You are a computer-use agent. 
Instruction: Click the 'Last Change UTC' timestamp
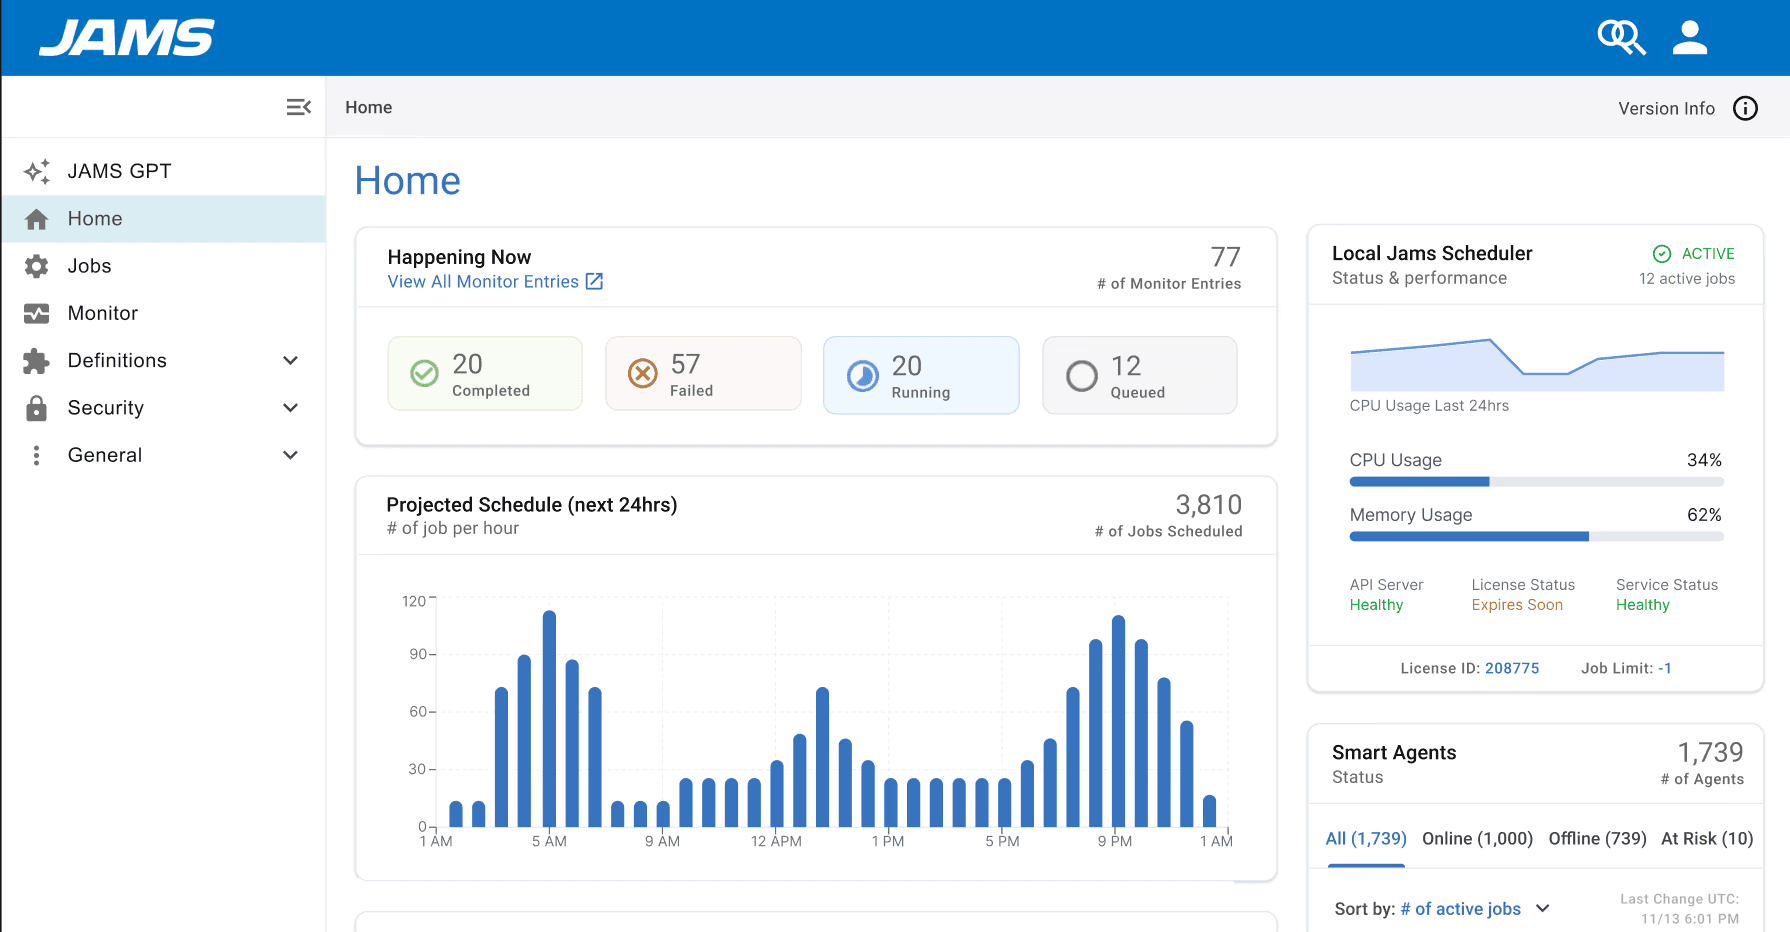tap(1680, 909)
